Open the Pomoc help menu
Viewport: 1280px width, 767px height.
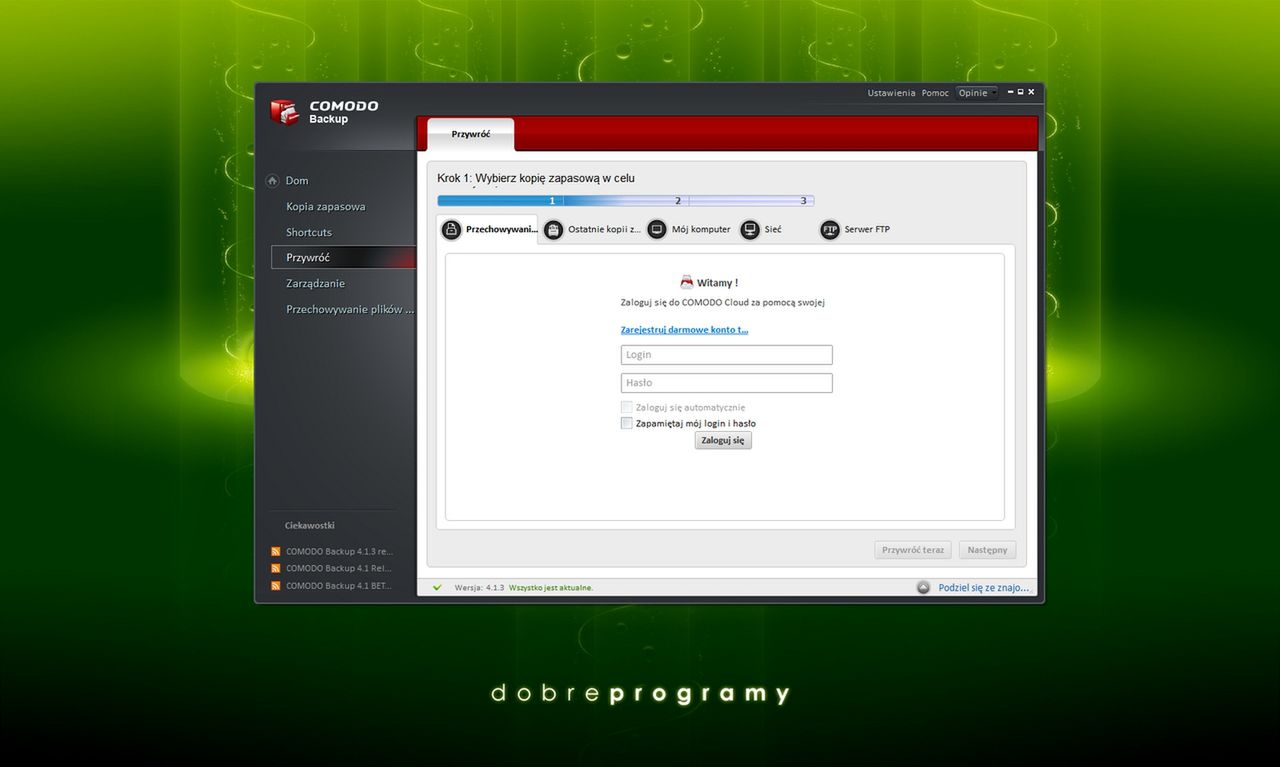[935, 93]
